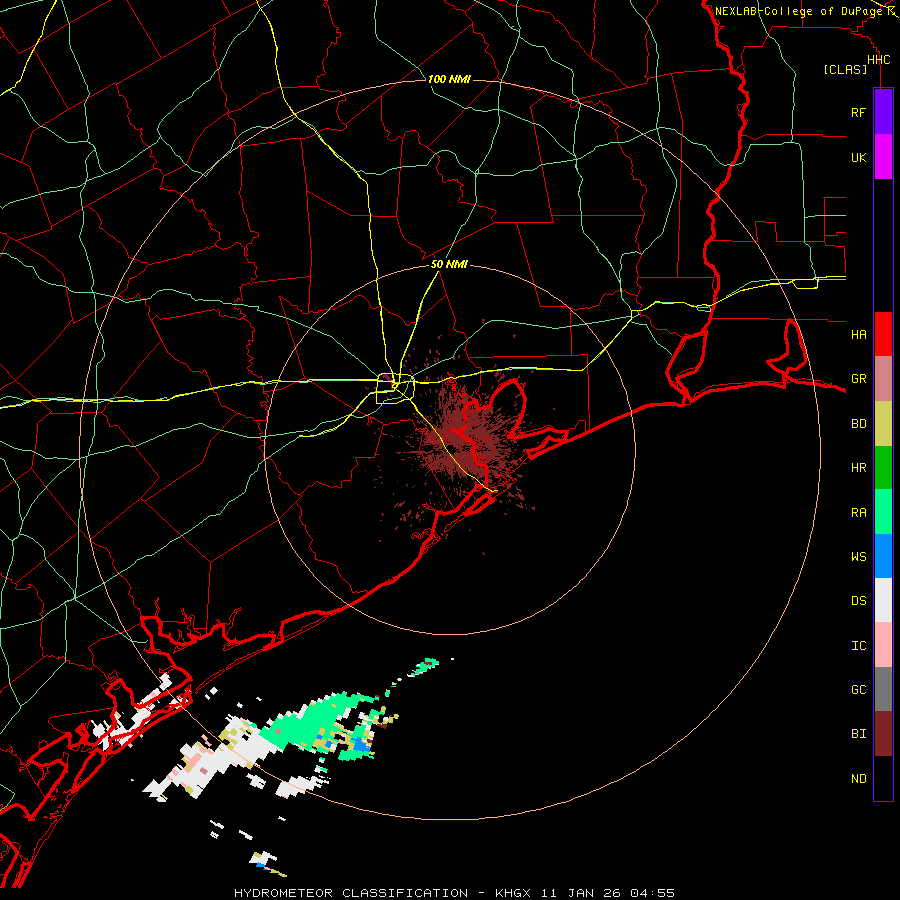Click the WS blue legend swatch

(883, 556)
